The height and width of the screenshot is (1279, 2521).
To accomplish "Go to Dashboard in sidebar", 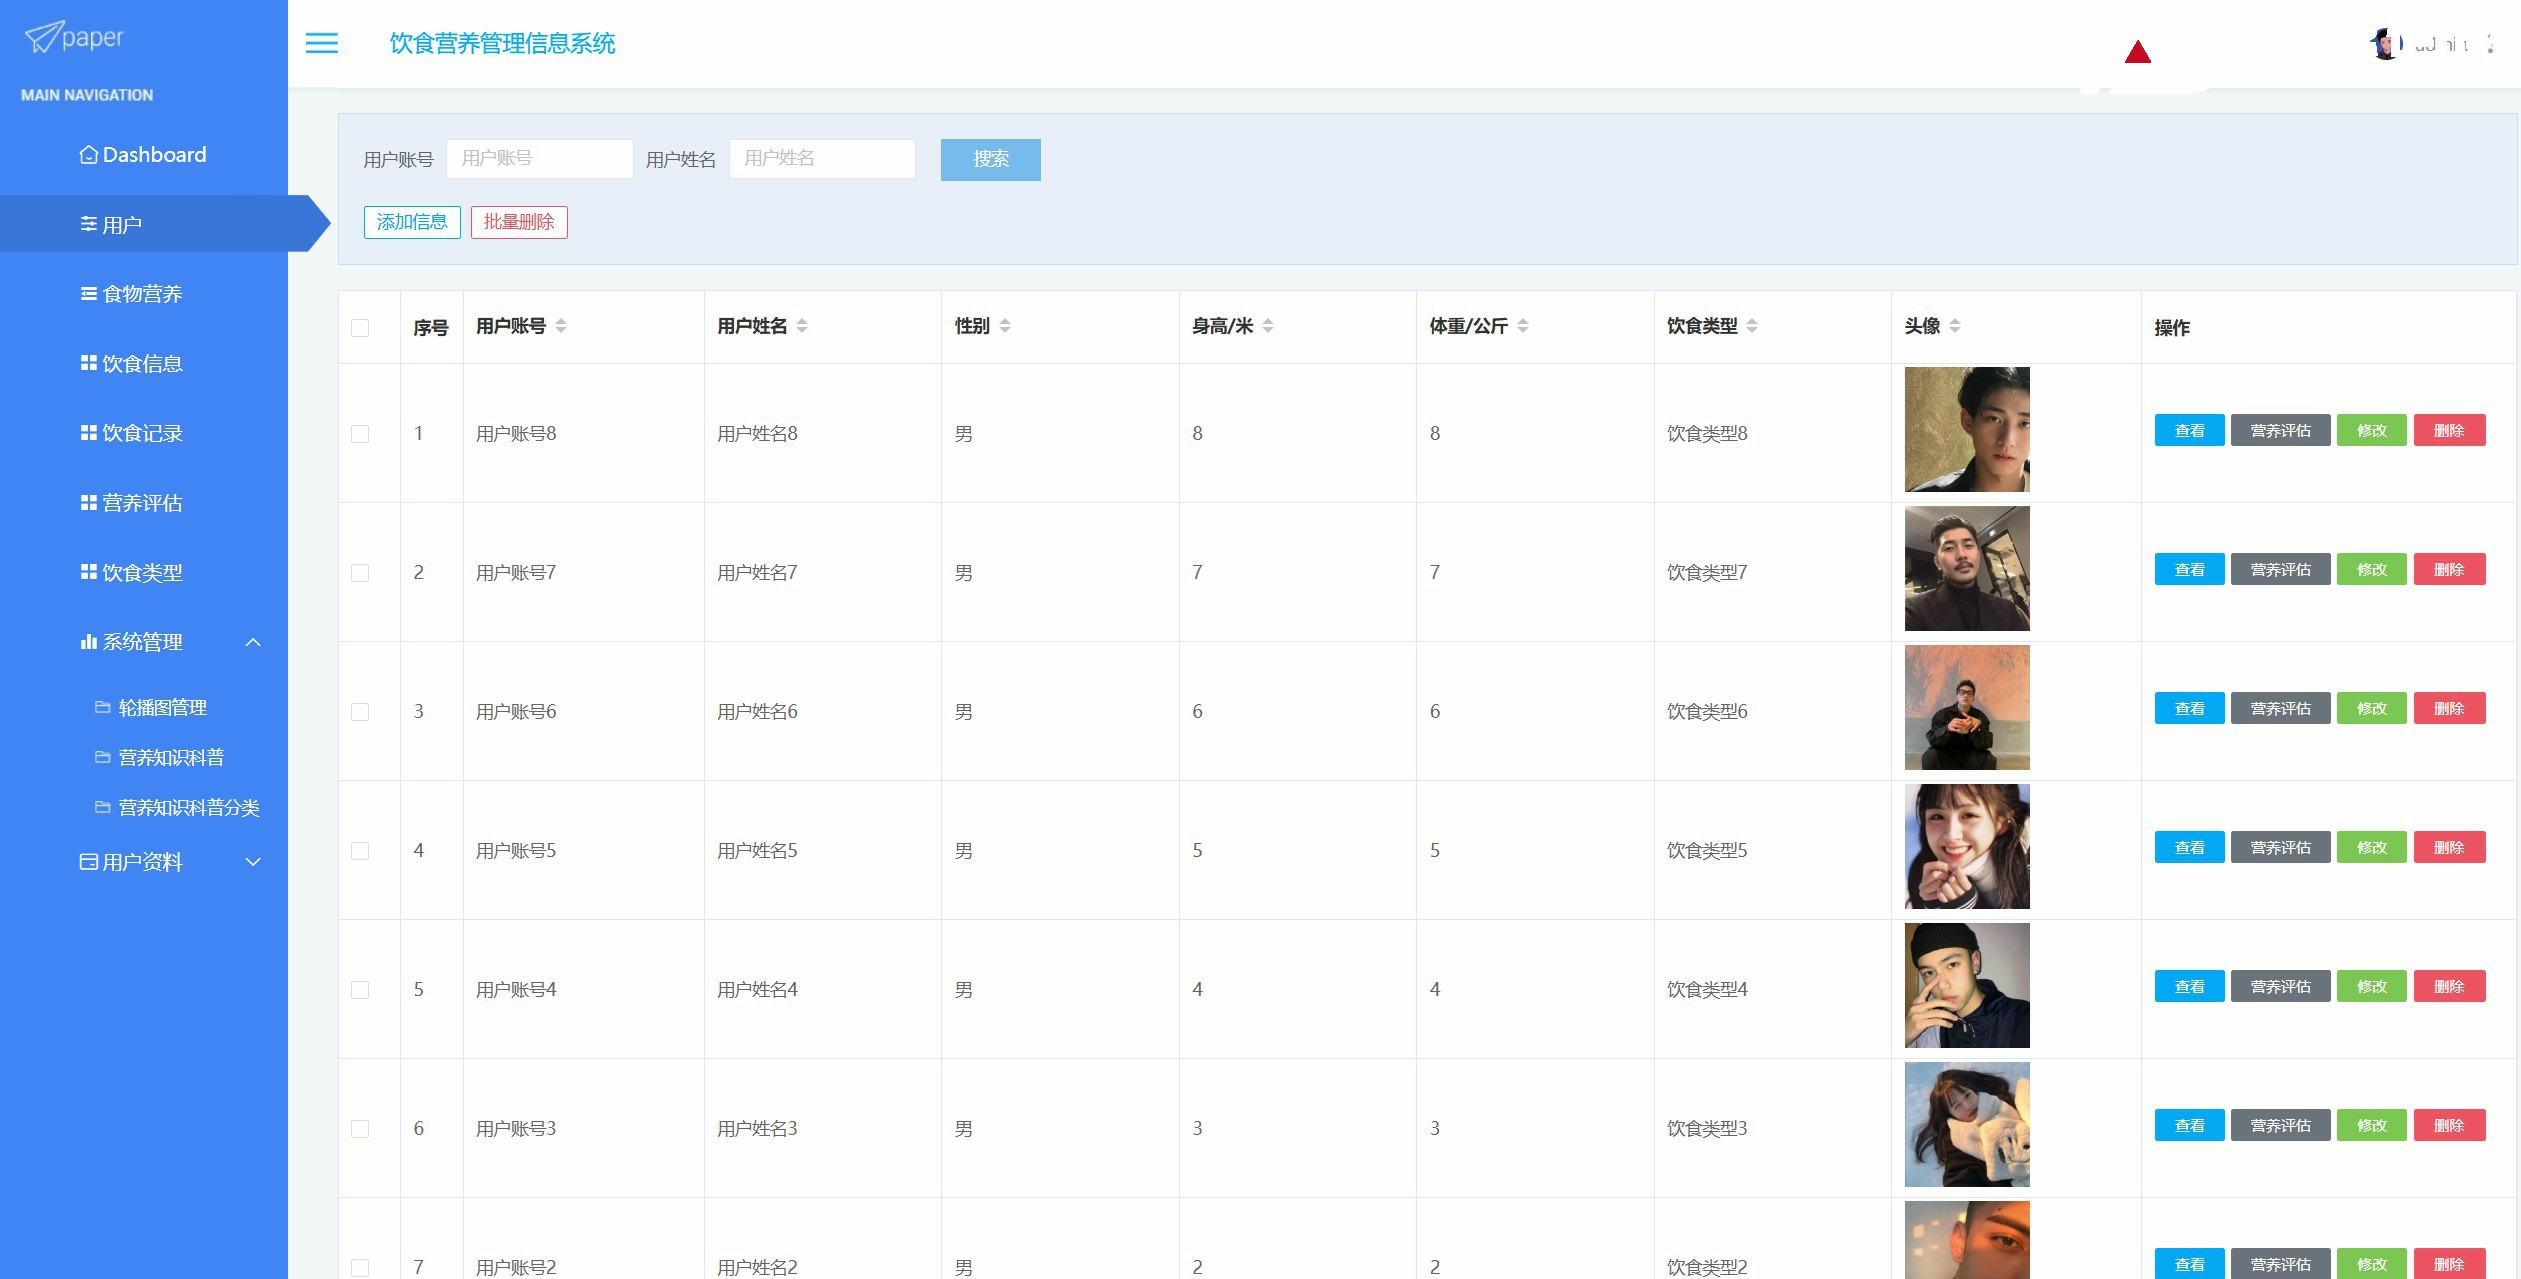I will pyautogui.click(x=153, y=155).
